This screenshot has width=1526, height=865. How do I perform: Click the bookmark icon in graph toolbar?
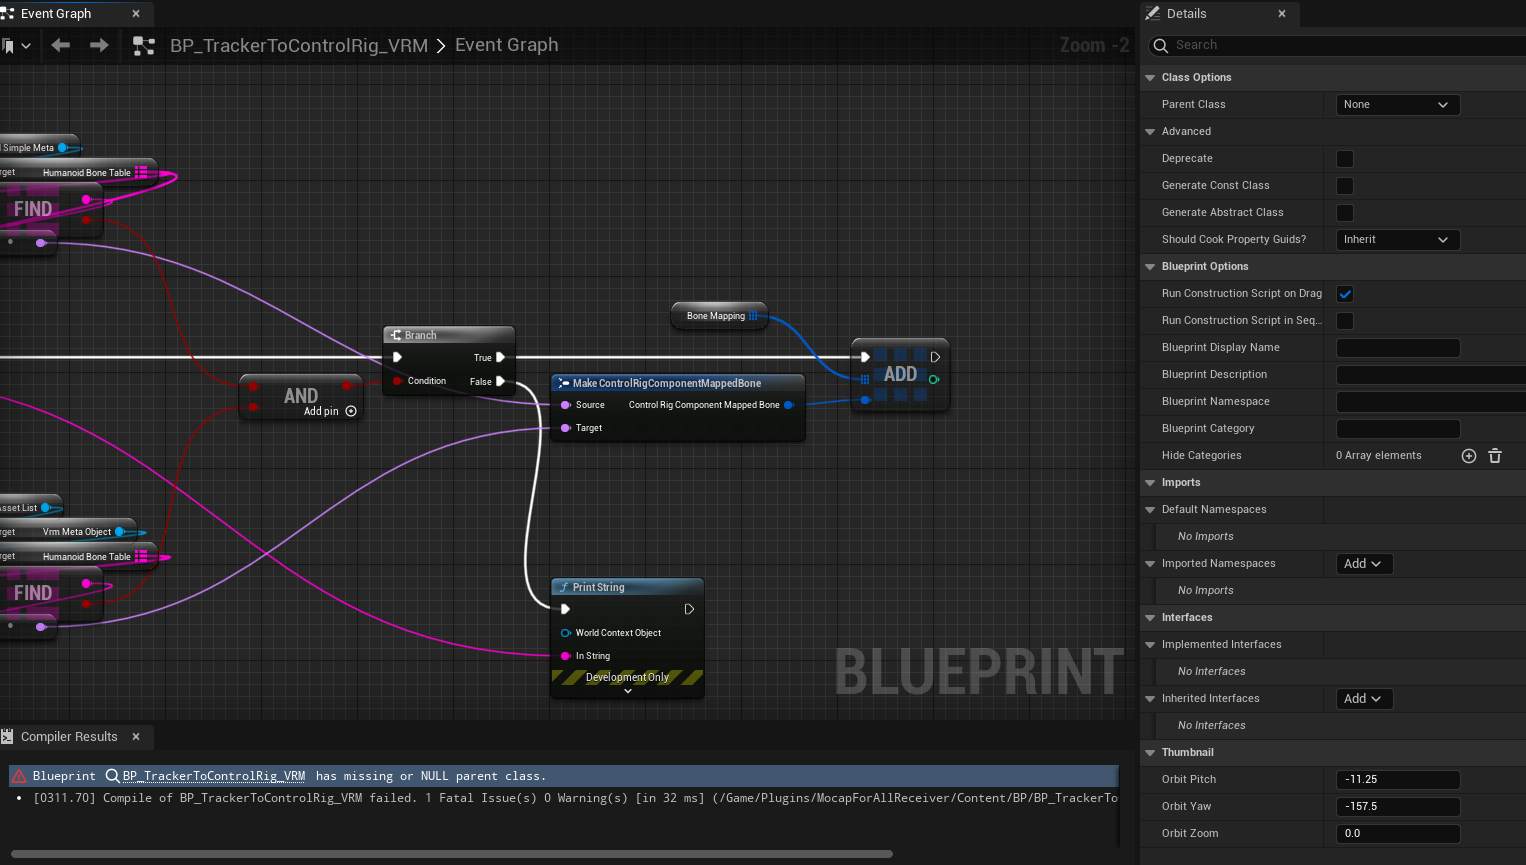[x=12, y=44]
